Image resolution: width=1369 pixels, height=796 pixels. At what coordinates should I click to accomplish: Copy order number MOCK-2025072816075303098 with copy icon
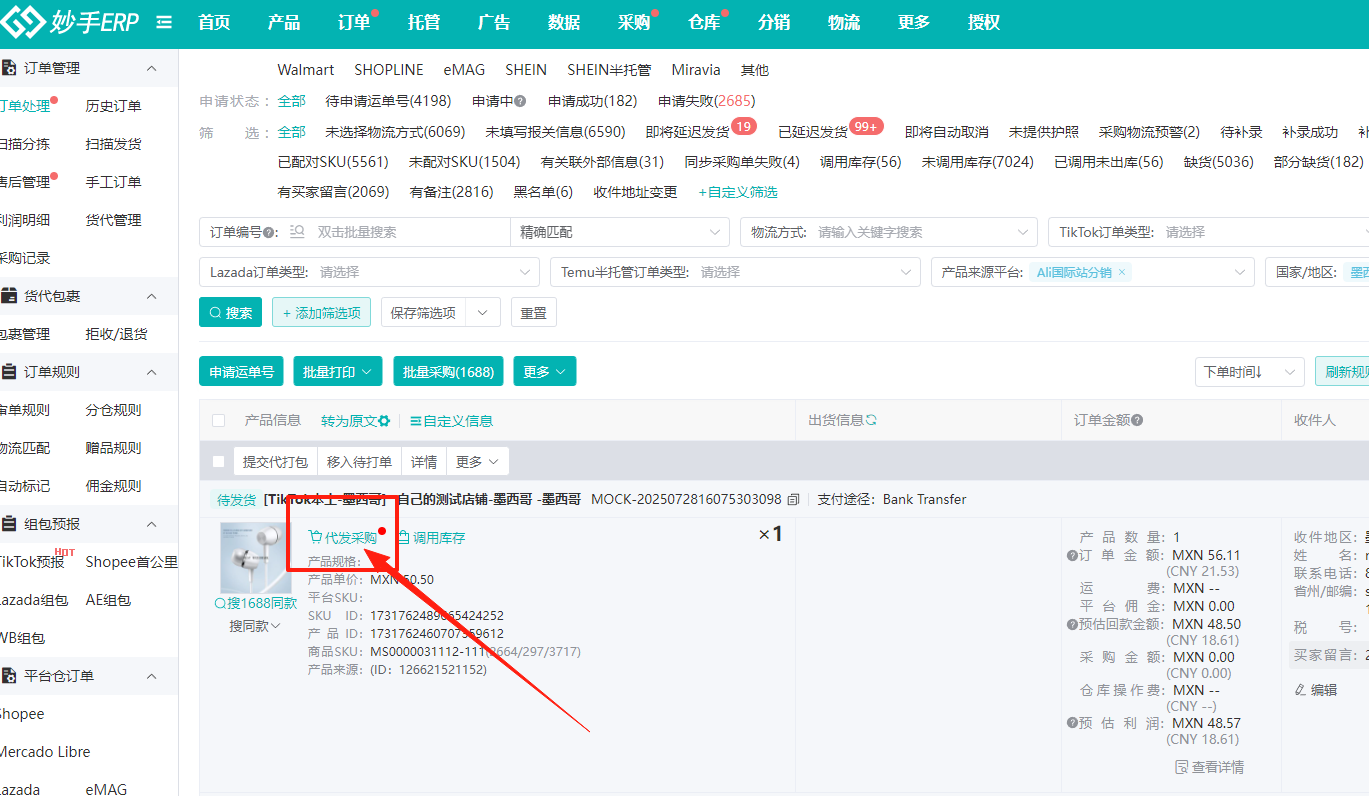click(793, 499)
